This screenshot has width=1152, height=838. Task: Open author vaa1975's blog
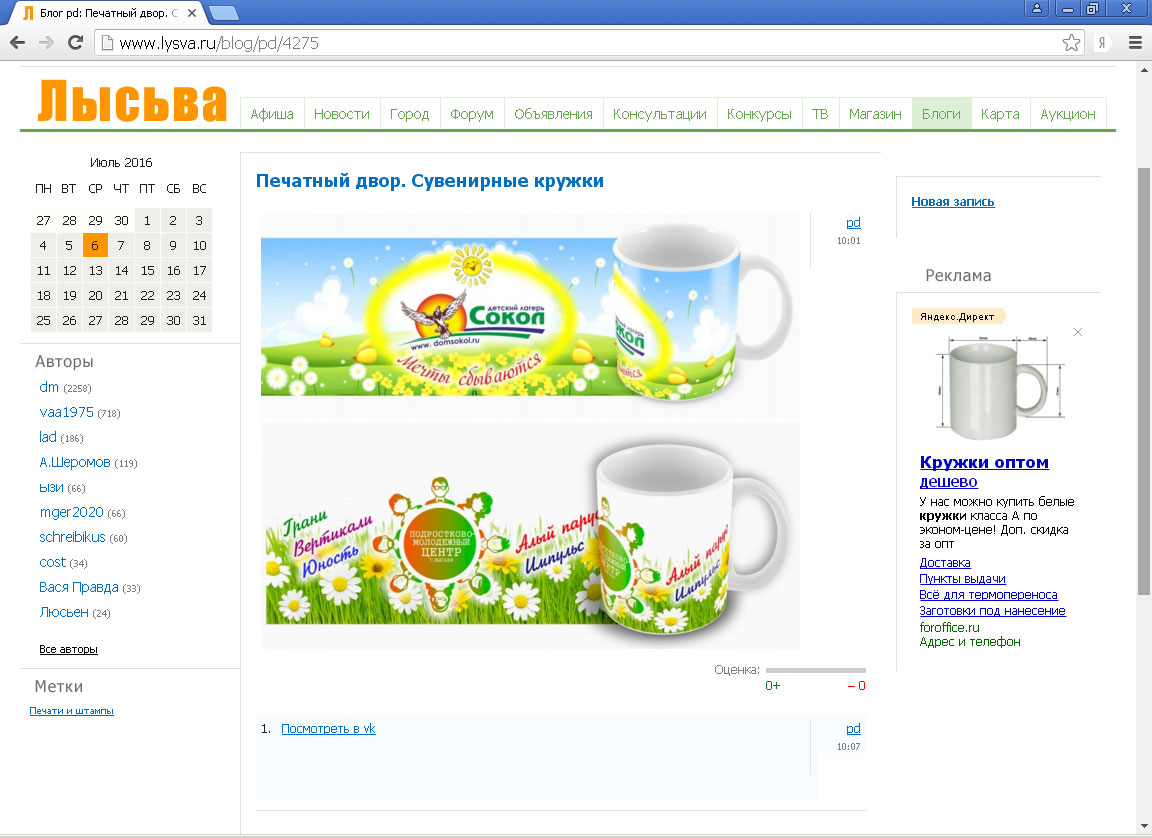(x=66, y=412)
